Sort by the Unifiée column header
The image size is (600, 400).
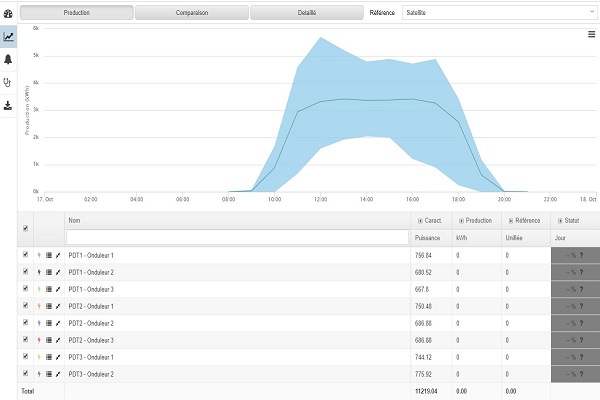[514, 238]
